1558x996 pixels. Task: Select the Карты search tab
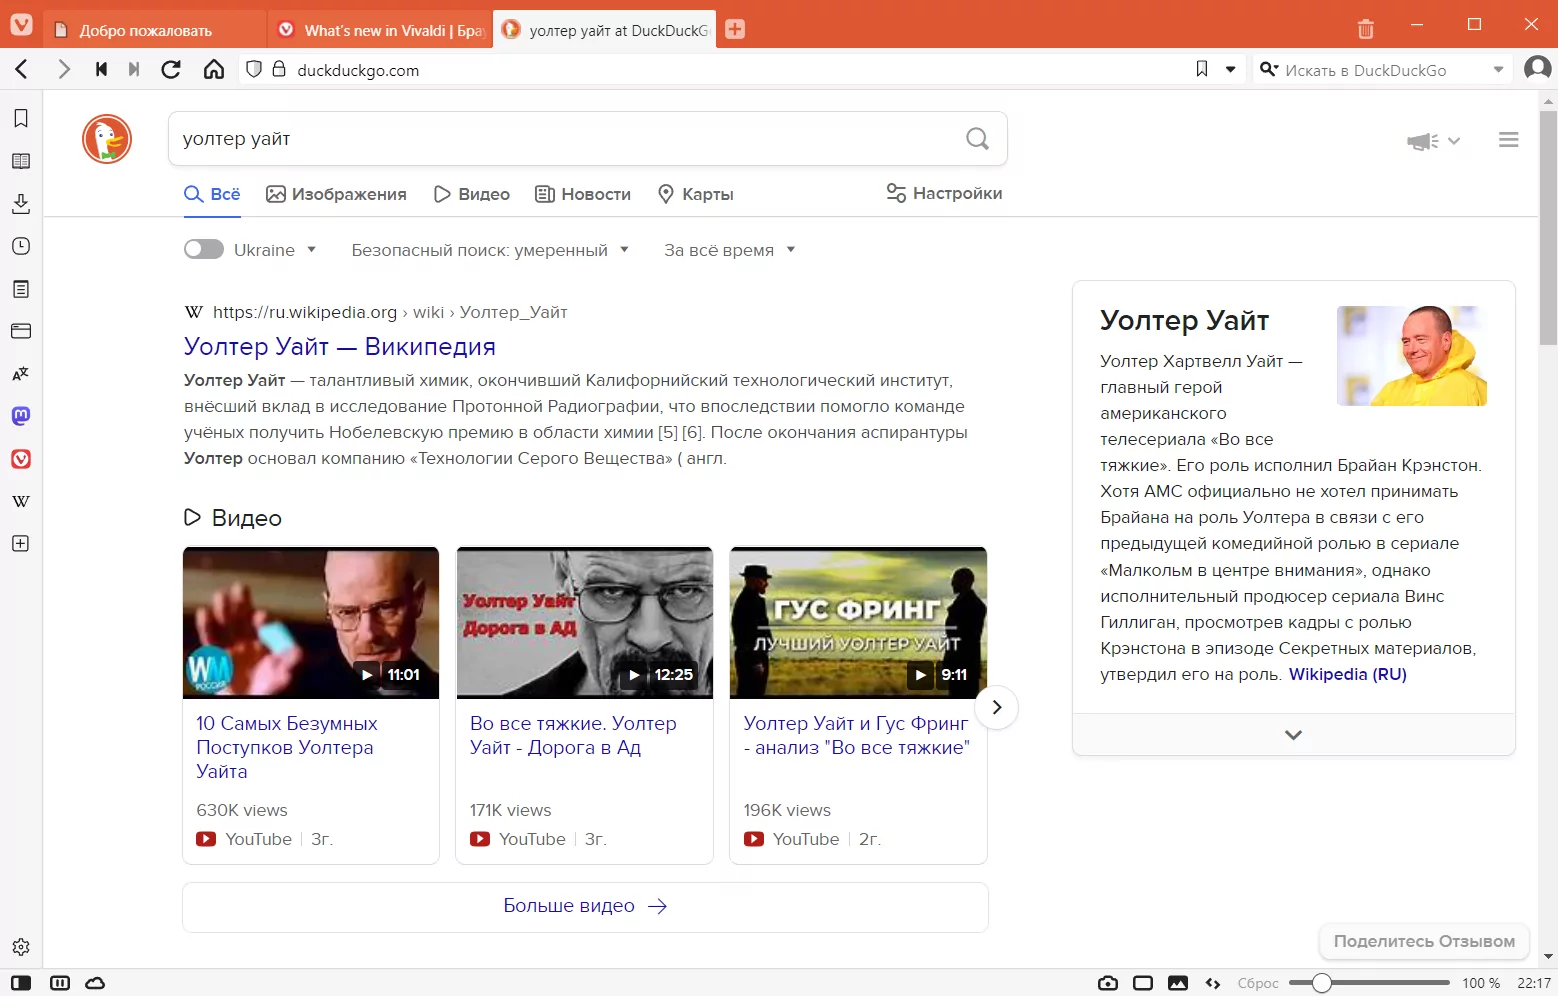[x=695, y=194]
